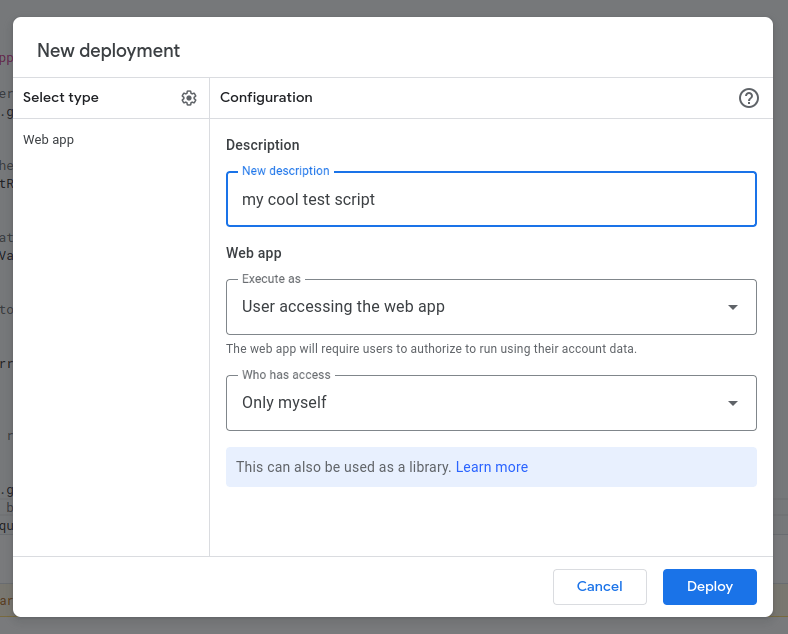Click the Configuration header label

pos(266,98)
